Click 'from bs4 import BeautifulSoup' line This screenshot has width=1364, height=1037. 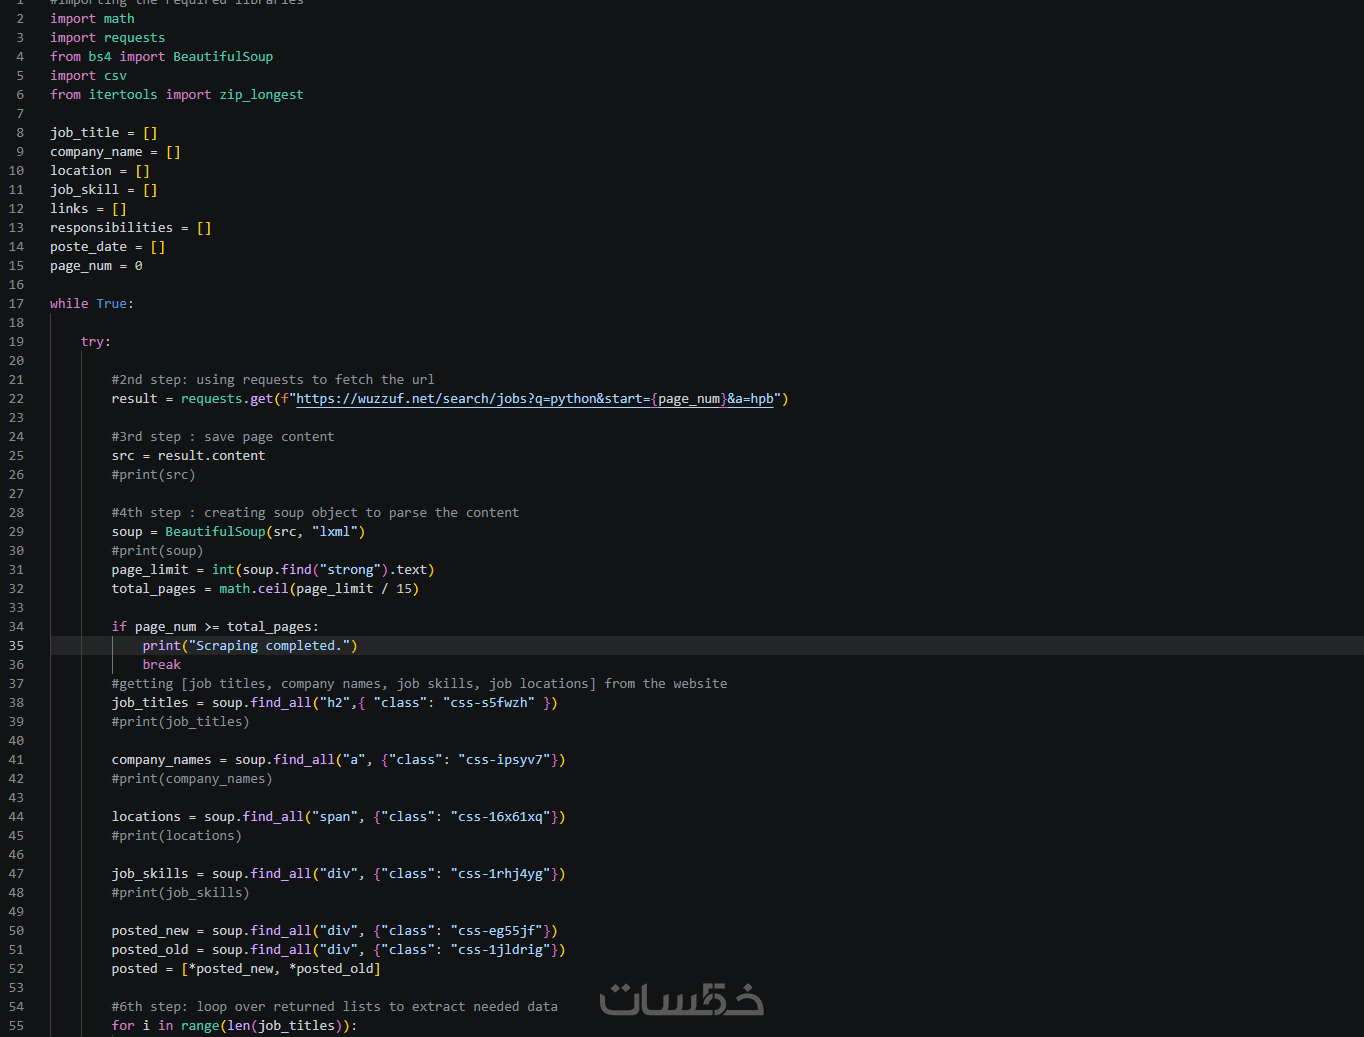tap(162, 57)
